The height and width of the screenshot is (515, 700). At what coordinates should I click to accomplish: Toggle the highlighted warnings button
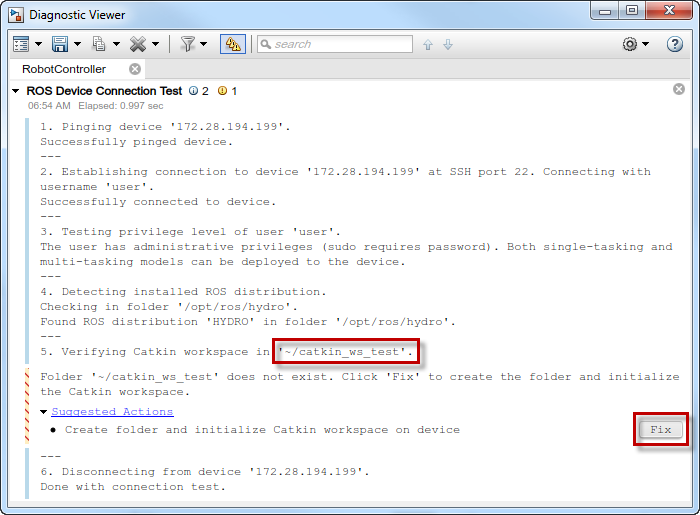pyautogui.click(x=233, y=44)
